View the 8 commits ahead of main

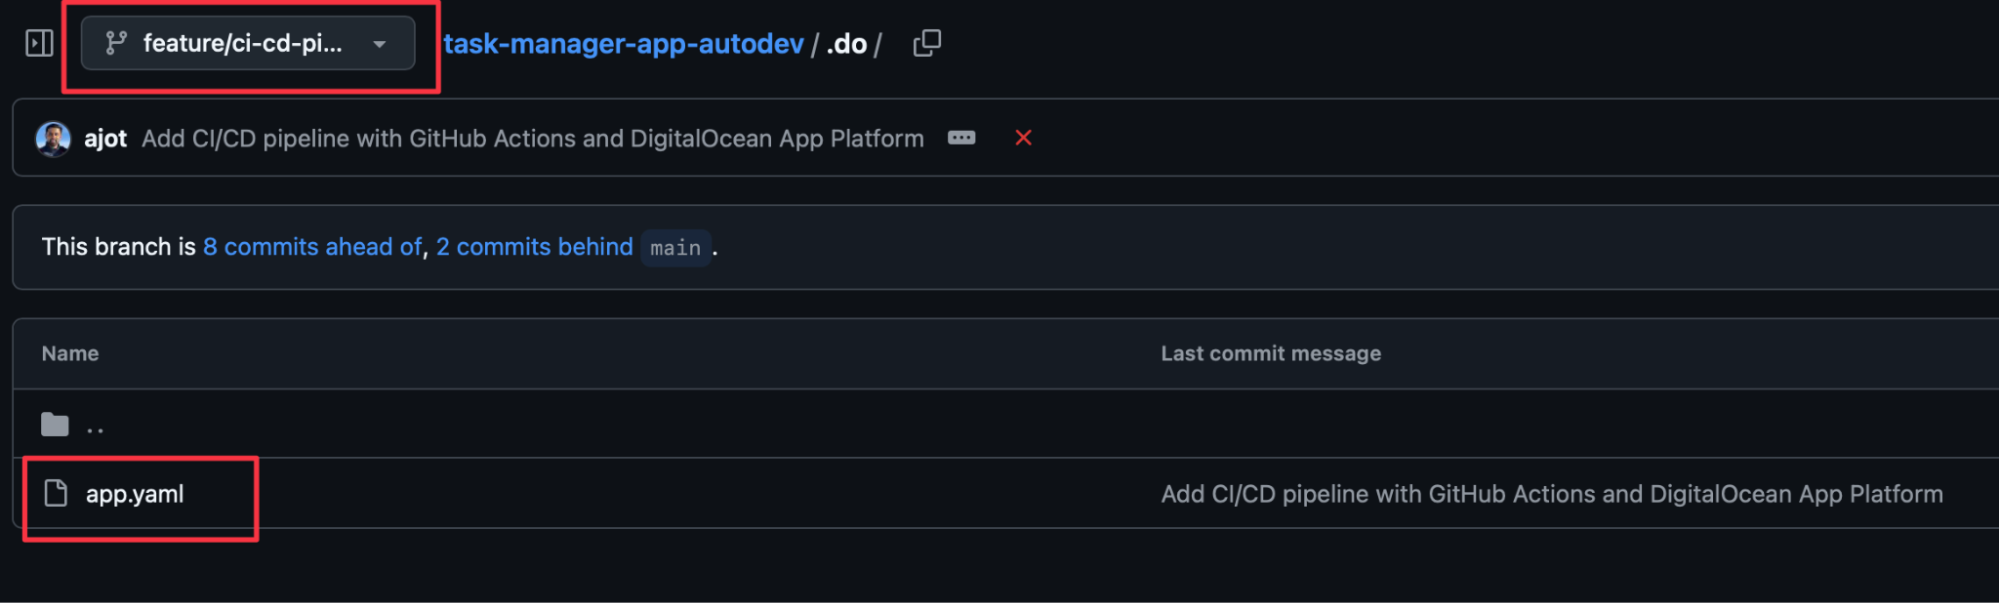312,247
